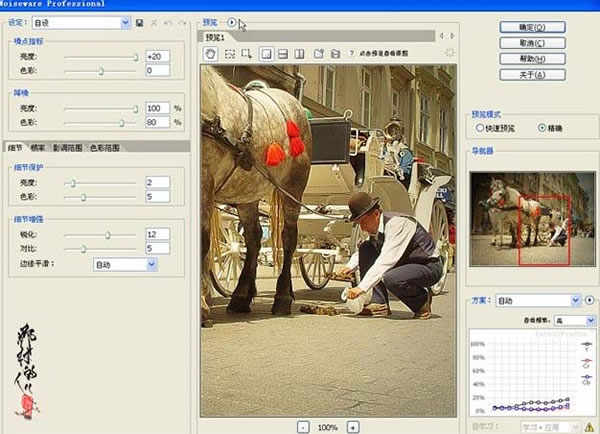The image size is (600, 434).
Task: Click the 帮助(H) help button
Action: coord(532,59)
